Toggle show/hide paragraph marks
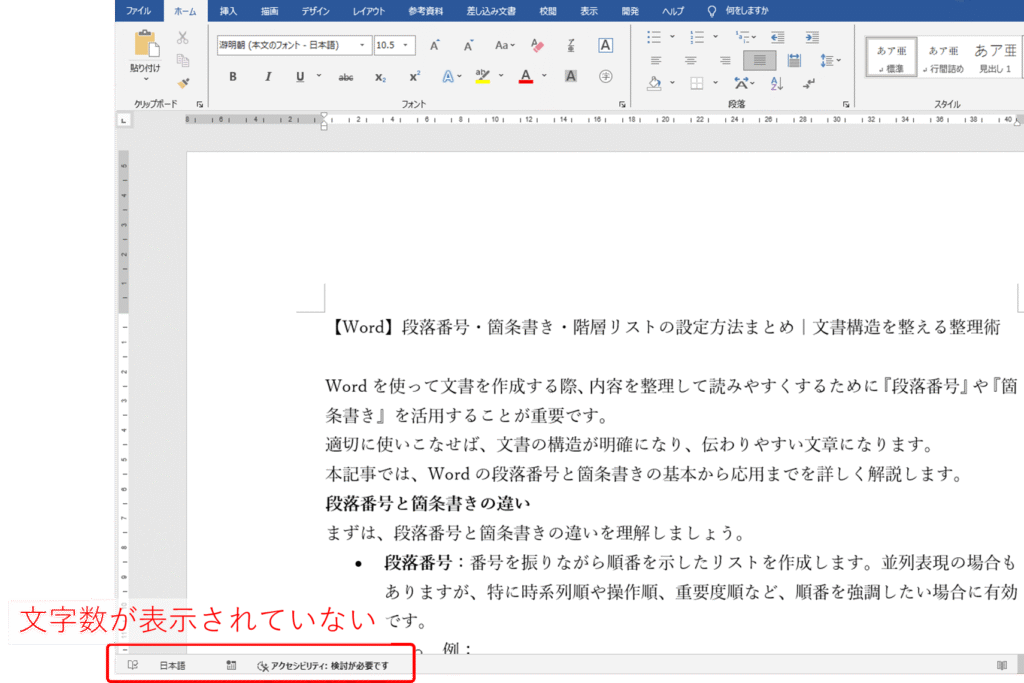 (810, 83)
